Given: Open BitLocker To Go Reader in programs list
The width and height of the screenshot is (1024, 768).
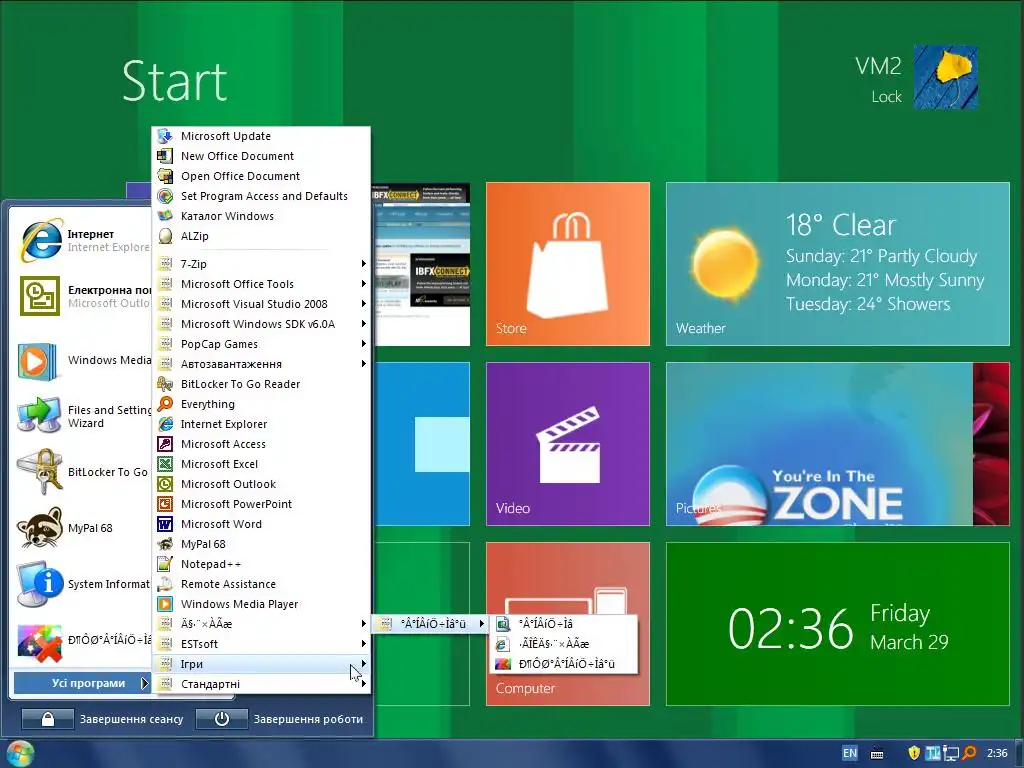Looking at the screenshot, I should (261, 384).
